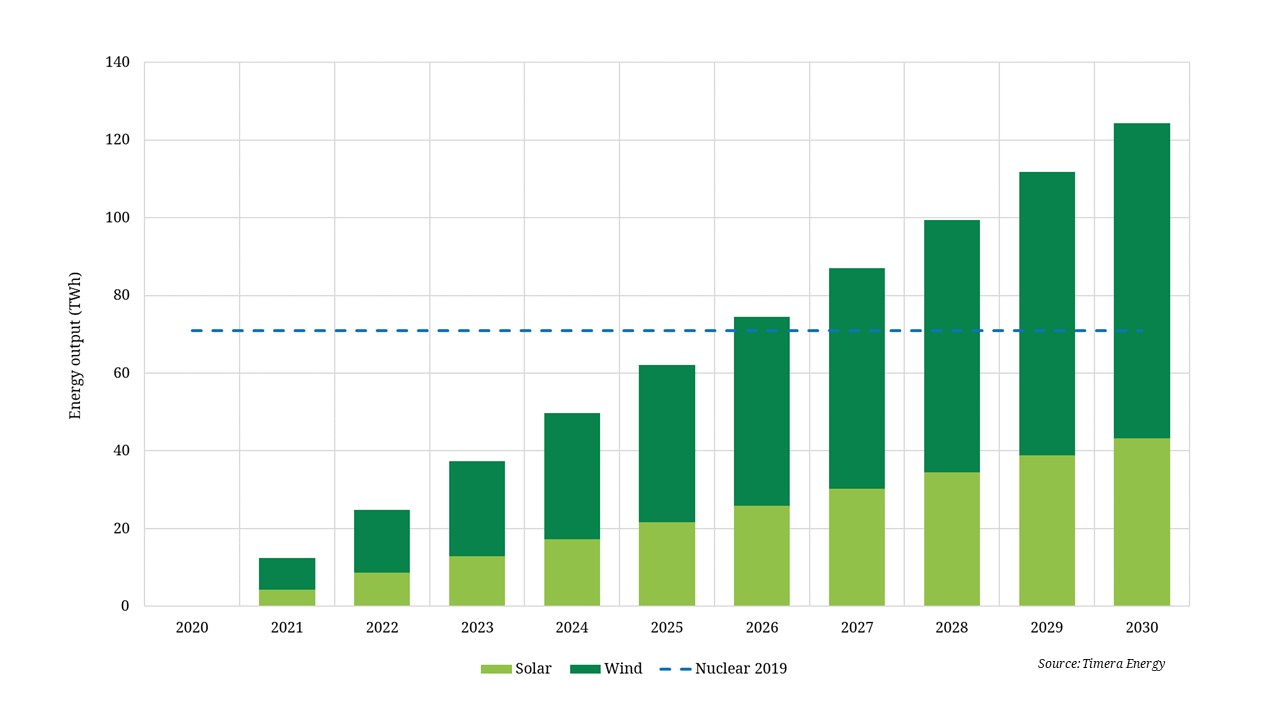Click the Wind legend color swatch

586,668
